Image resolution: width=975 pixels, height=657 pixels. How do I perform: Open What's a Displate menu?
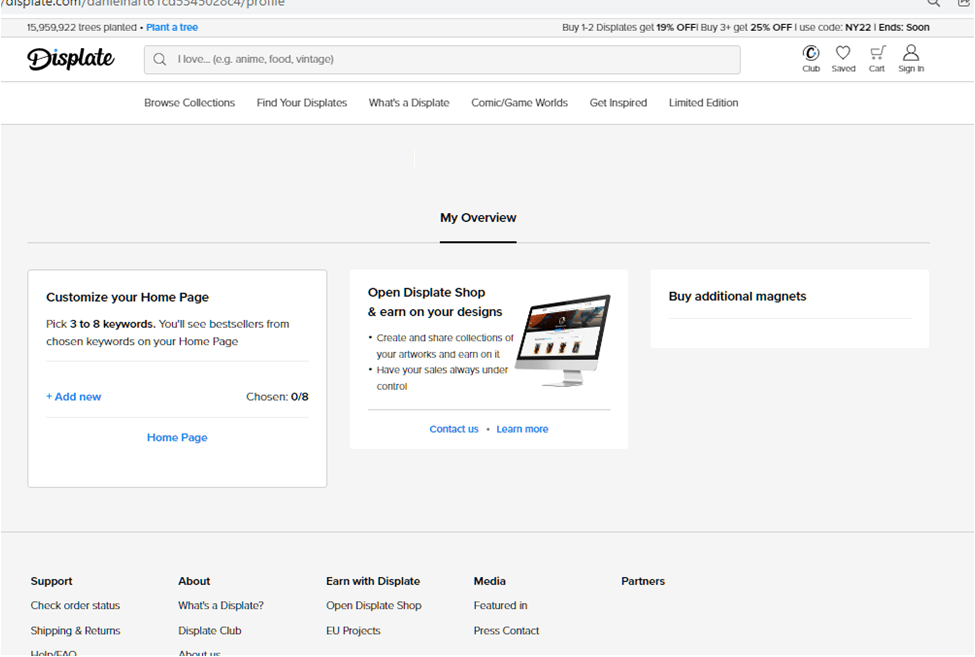[409, 103]
